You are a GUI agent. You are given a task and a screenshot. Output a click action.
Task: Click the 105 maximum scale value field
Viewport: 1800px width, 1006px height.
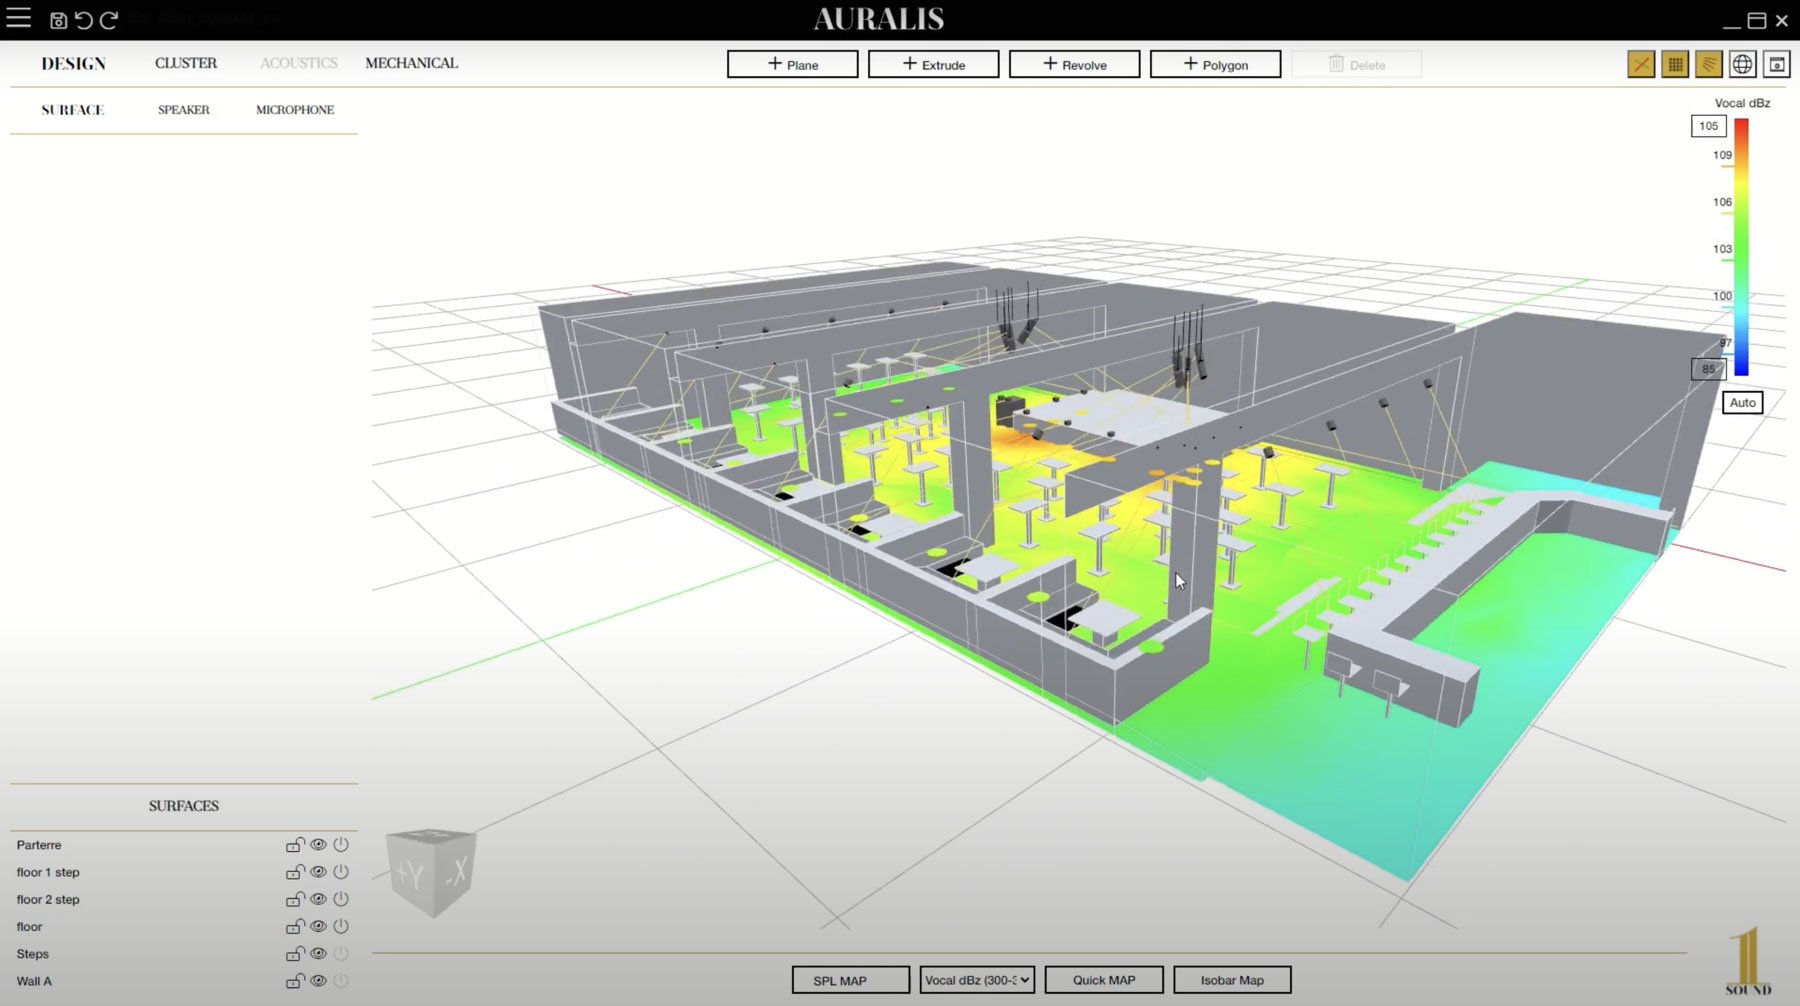(x=1708, y=126)
